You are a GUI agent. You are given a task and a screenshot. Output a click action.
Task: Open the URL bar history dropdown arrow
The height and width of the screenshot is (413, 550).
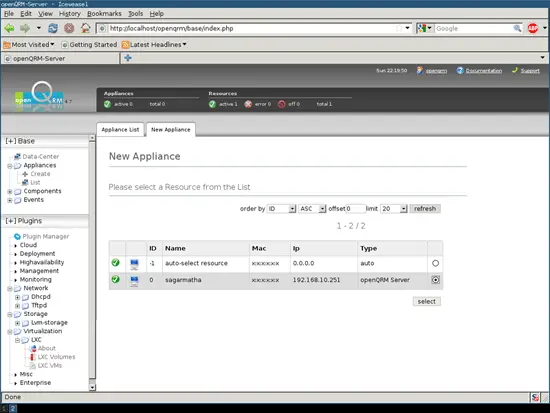[407, 28]
